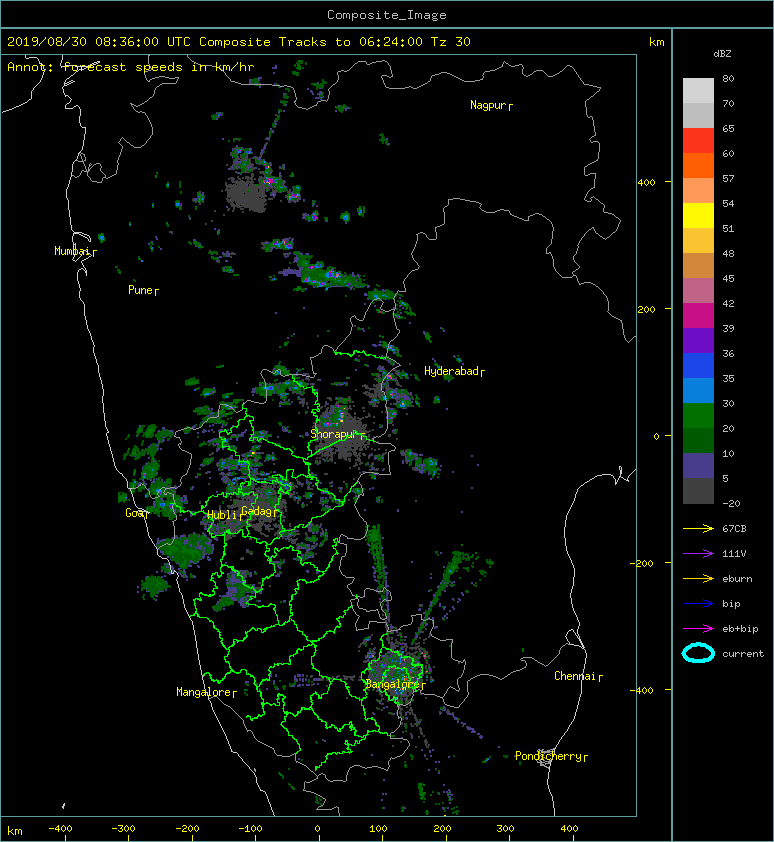This screenshot has width=774, height=842.
Task: Pick the royal blue 35–36 dBZ swatch
Action: (x=698, y=366)
